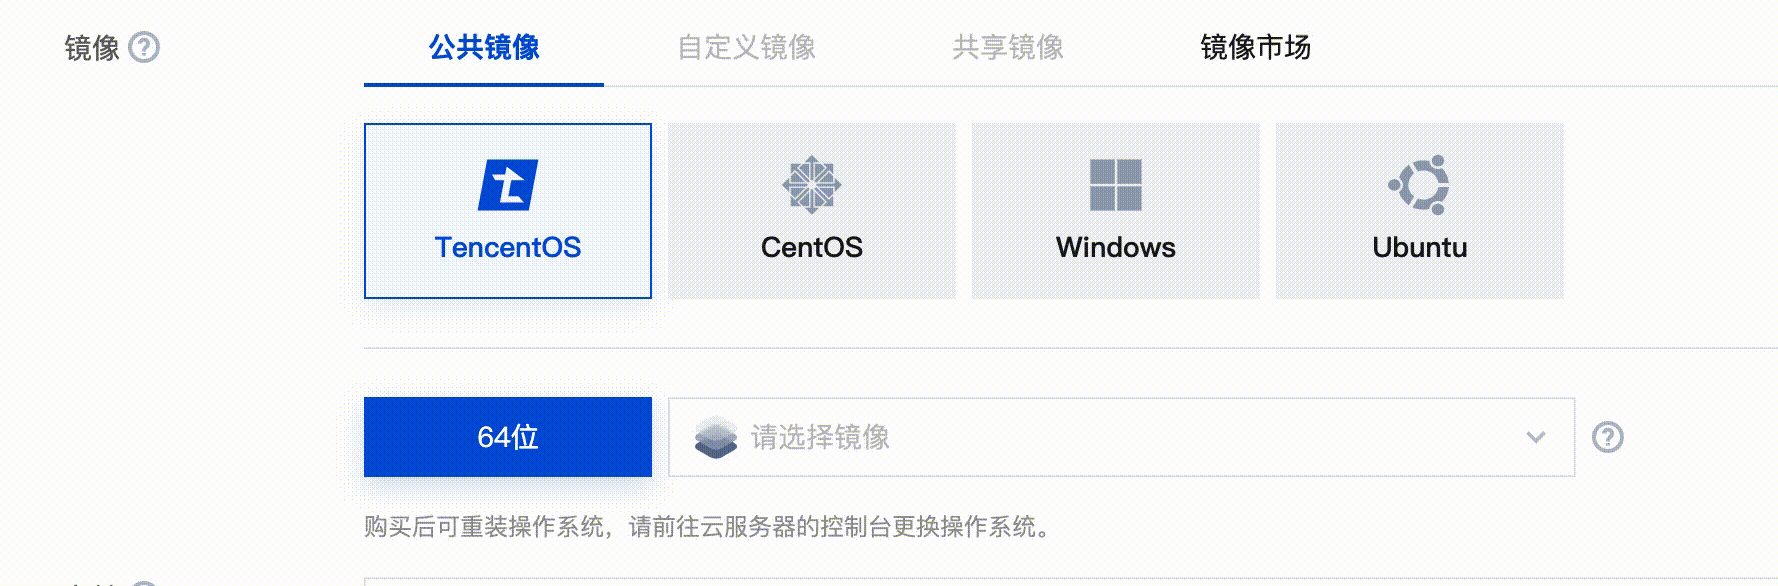Expand the image list chevron arrow

(x=1536, y=437)
